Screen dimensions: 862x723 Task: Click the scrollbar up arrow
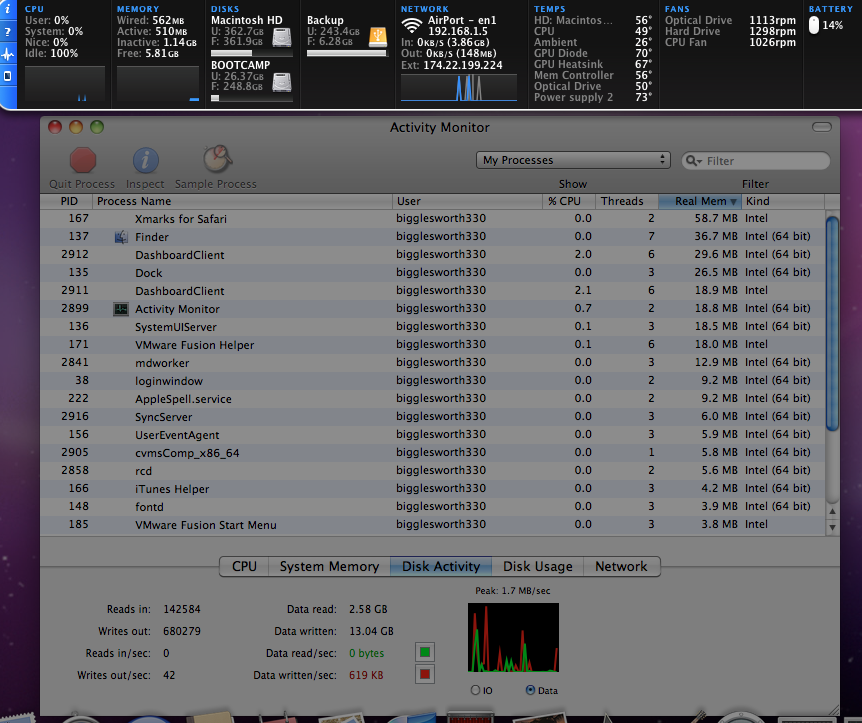(832, 511)
